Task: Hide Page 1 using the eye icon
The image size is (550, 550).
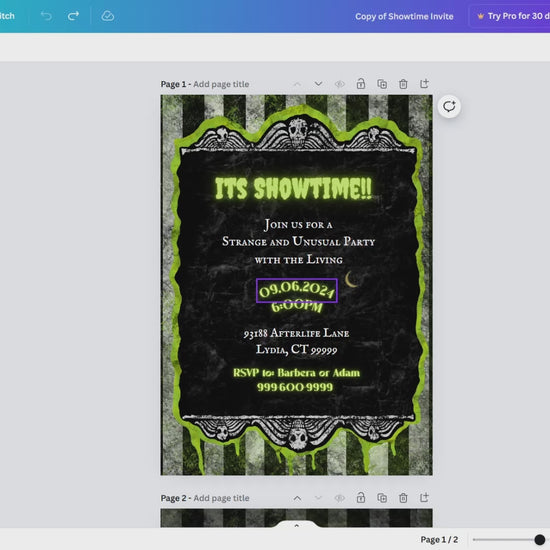Action: click(x=340, y=84)
